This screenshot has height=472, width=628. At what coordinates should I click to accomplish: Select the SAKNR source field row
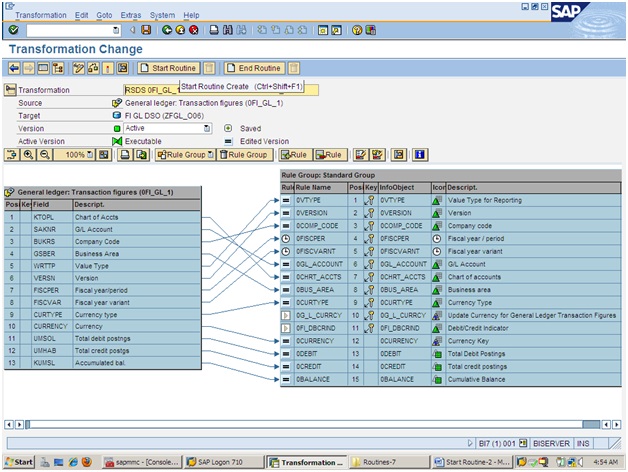coord(103,229)
